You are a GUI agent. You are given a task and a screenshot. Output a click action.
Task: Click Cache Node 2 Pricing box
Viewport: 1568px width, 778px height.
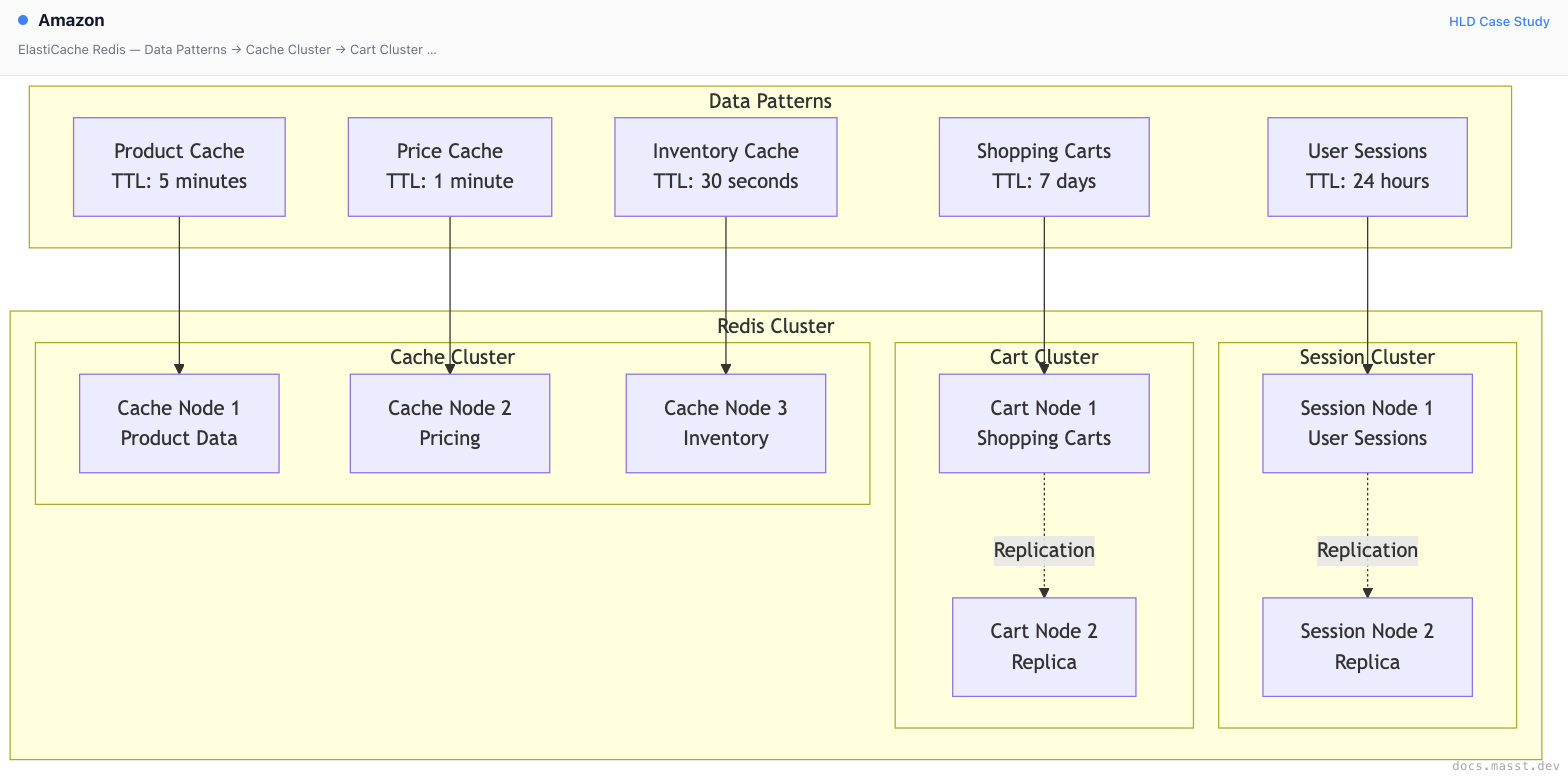click(x=450, y=423)
